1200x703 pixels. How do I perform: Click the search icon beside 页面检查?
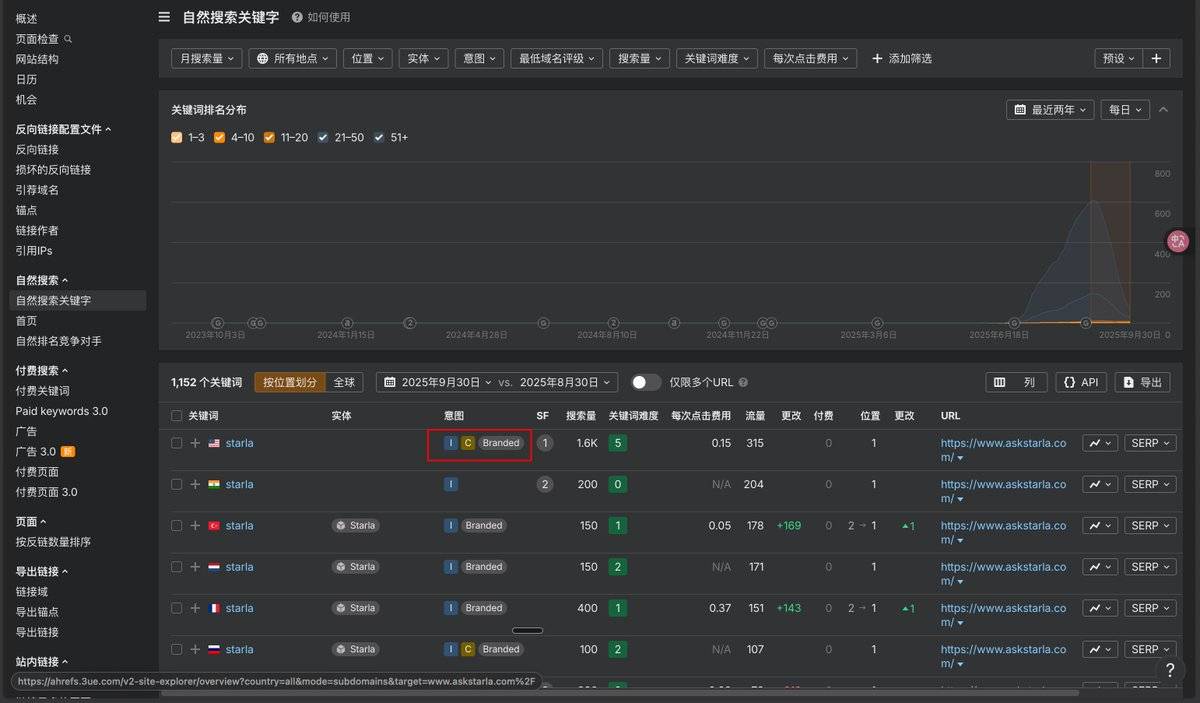point(68,39)
